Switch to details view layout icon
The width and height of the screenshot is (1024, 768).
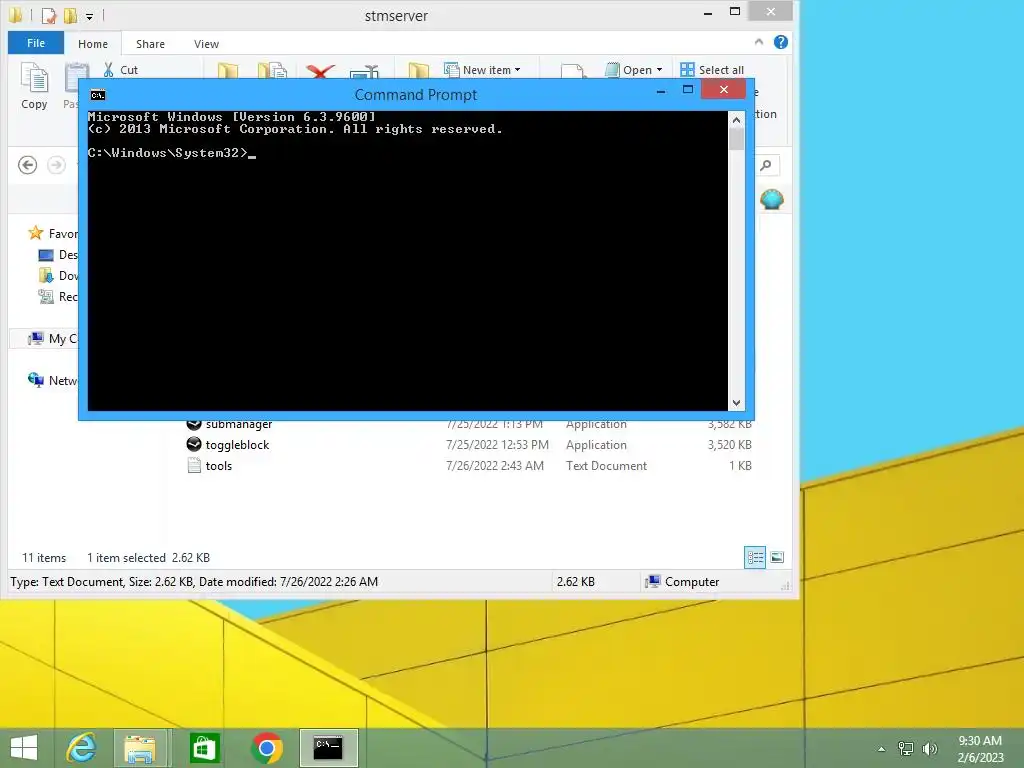tap(755, 557)
